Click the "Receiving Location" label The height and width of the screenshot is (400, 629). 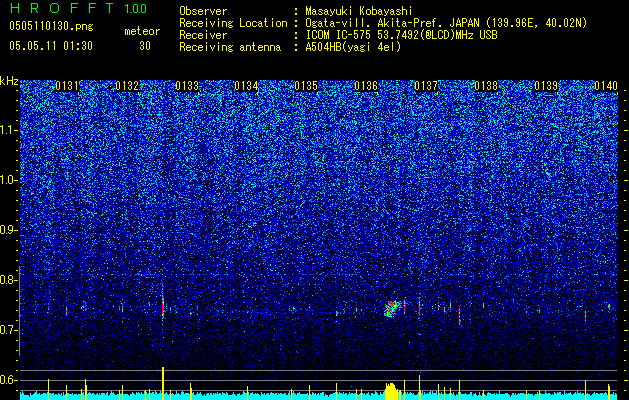[x=233, y=23]
